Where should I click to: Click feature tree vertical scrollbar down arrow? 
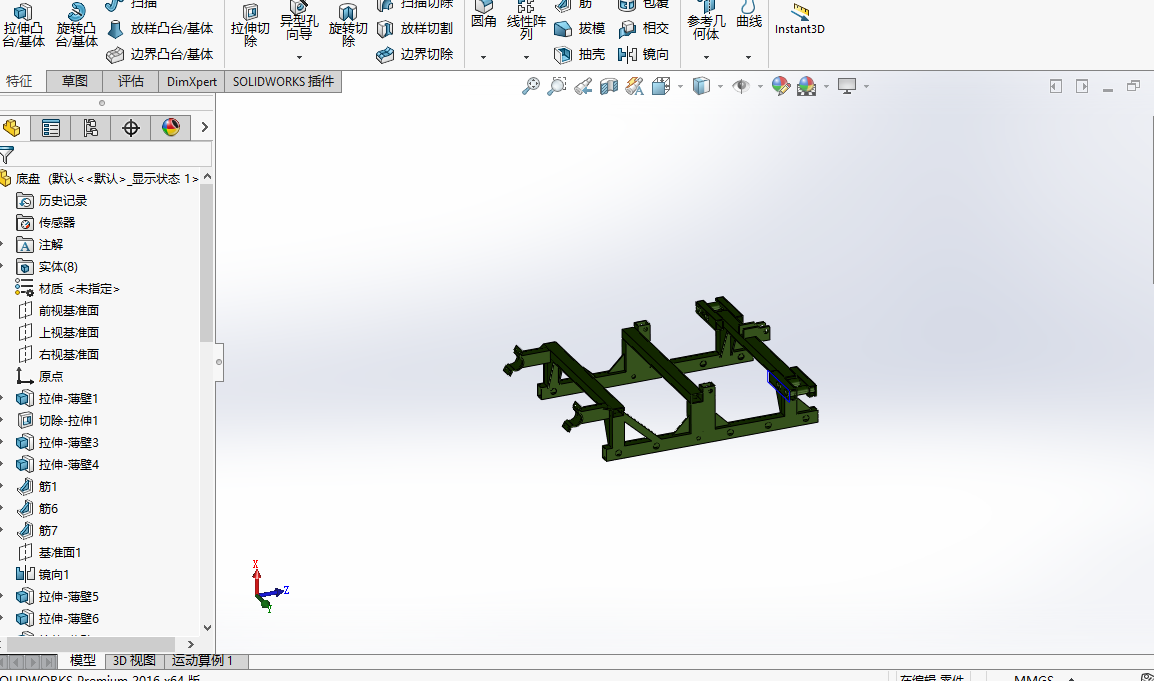208,628
